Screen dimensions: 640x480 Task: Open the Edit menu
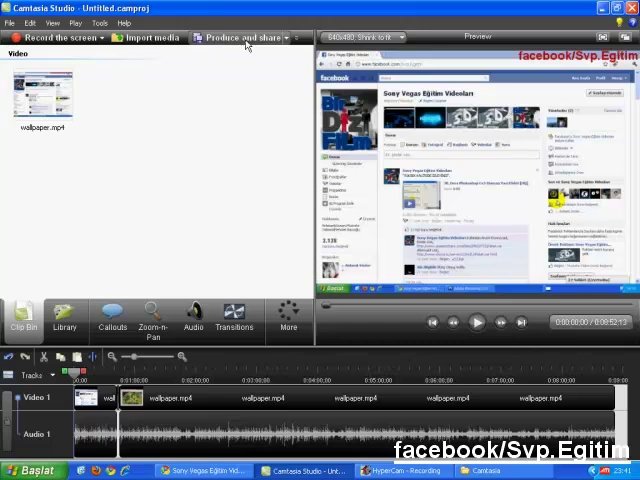click(30, 23)
